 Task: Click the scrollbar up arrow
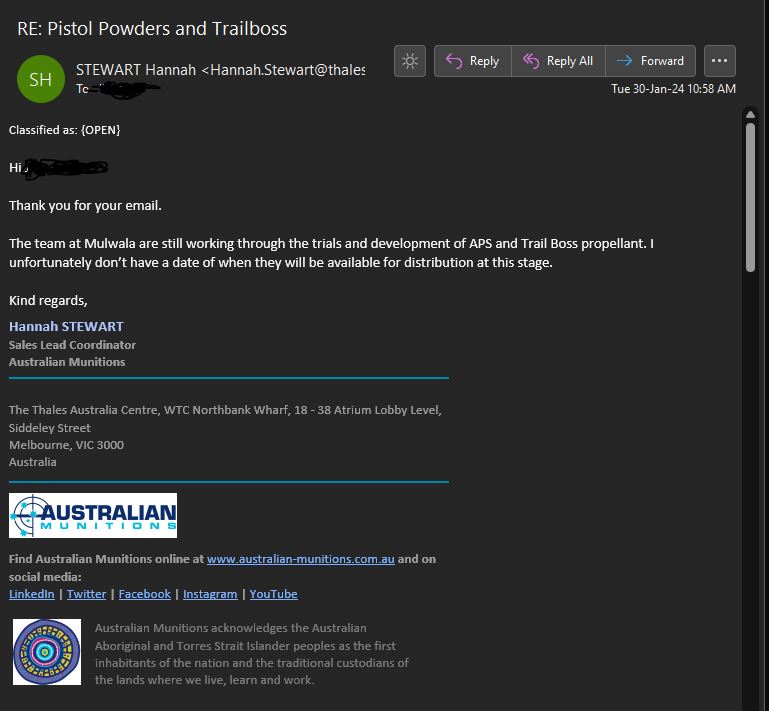pyautogui.click(x=751, y=115)
